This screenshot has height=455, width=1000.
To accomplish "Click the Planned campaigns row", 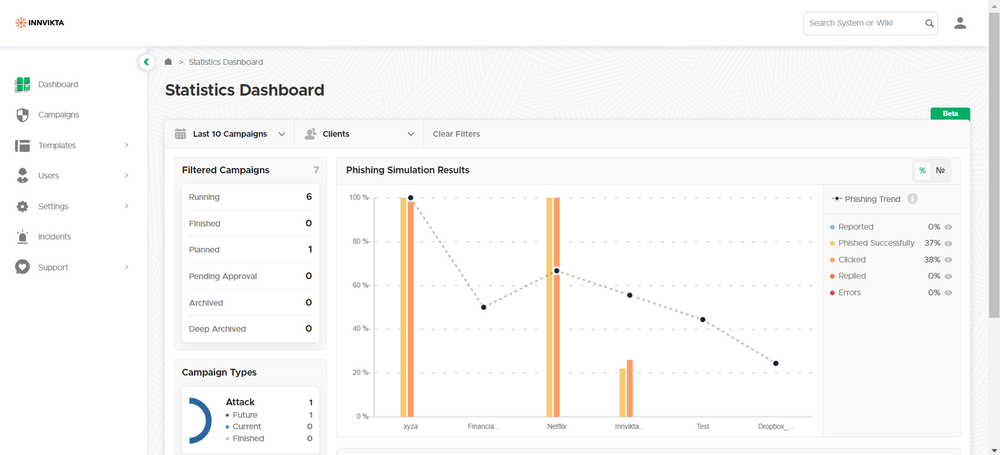I will click(x=250, y=250).
